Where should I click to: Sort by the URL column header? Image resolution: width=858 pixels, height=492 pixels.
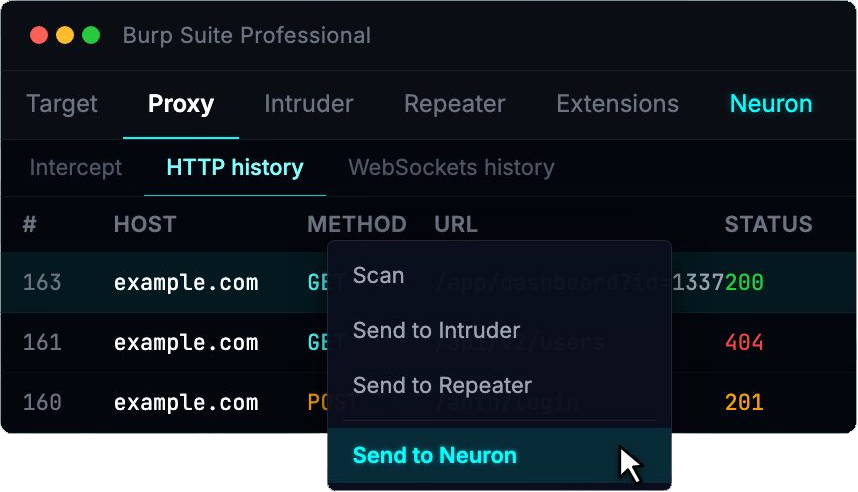[456, 224]
